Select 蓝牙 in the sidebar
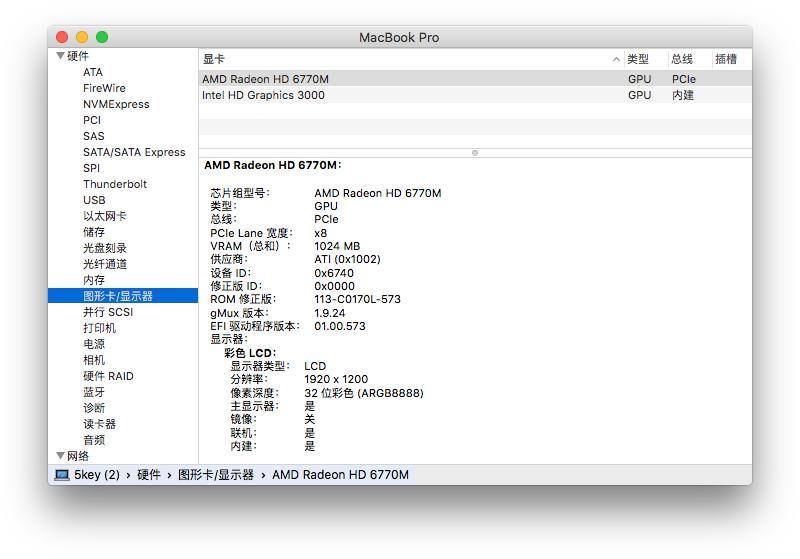800x559 pixels. 94,392
